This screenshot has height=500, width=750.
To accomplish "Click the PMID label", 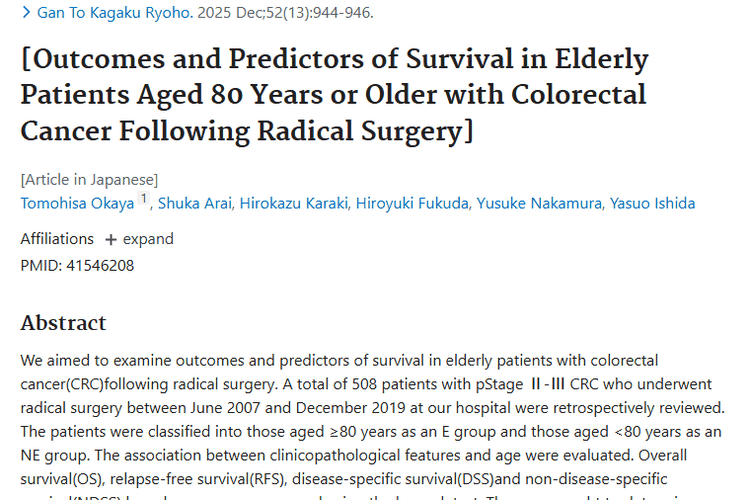I will pos(39,265).
